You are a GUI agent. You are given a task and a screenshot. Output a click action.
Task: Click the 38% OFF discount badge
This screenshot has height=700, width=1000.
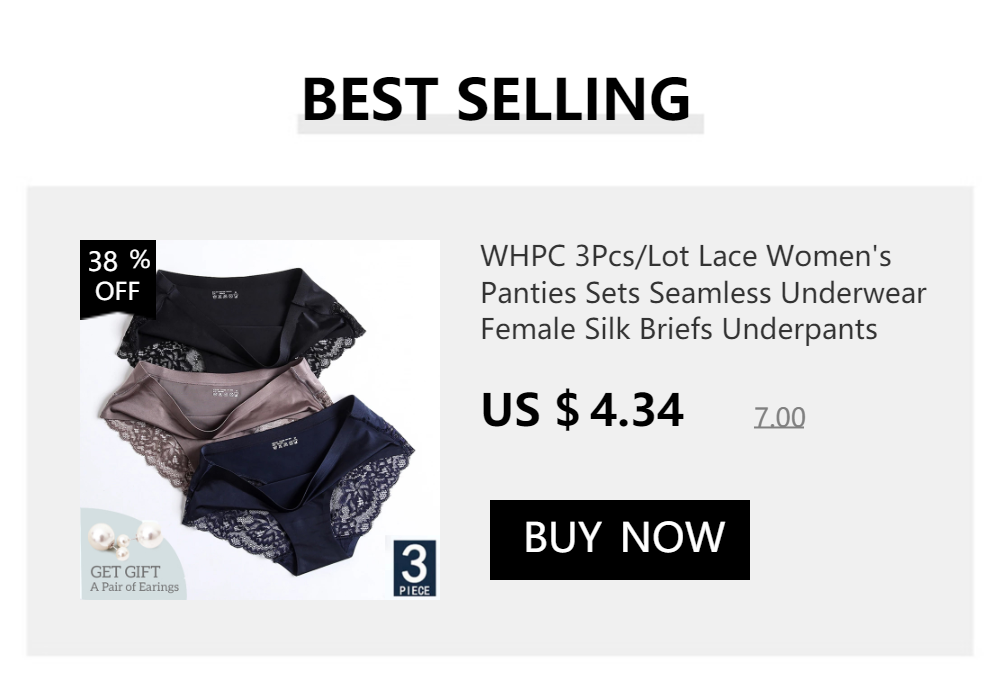[118, 277]
